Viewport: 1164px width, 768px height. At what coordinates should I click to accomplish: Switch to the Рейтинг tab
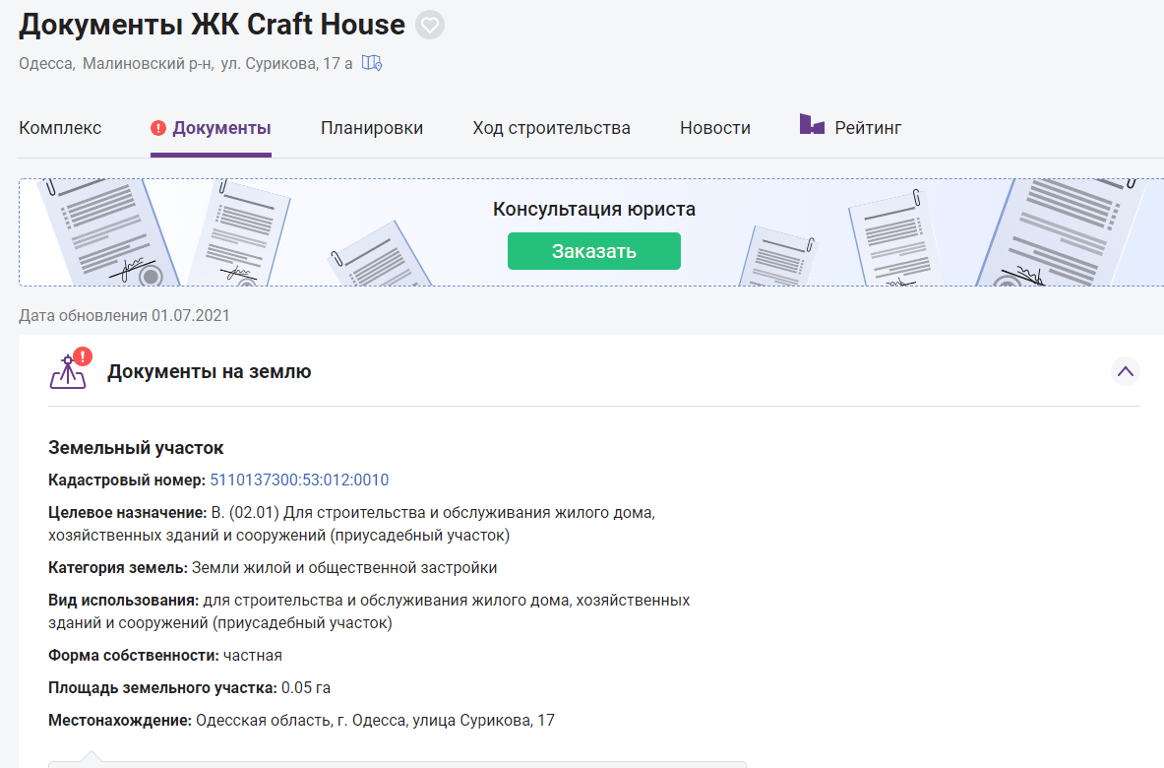(x=851, y=126)
